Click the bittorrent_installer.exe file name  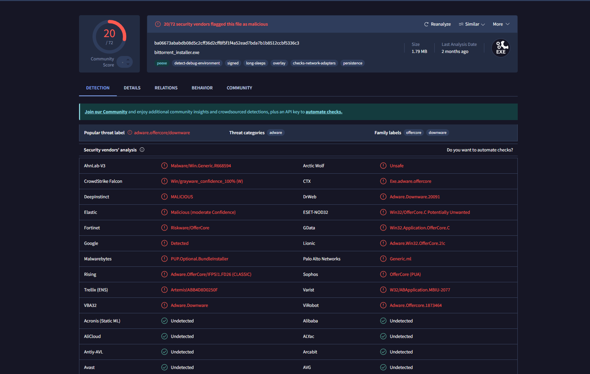coord(176,52)
